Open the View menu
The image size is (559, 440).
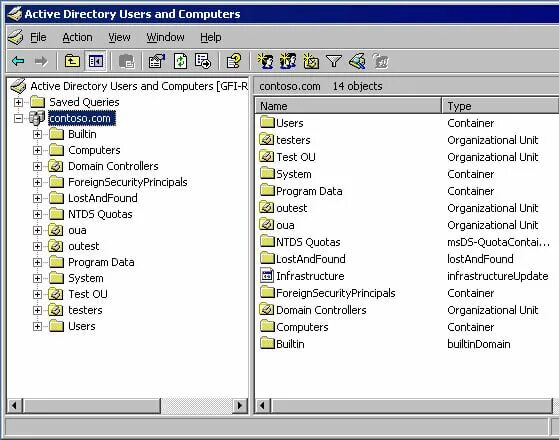tap(119, 37)
